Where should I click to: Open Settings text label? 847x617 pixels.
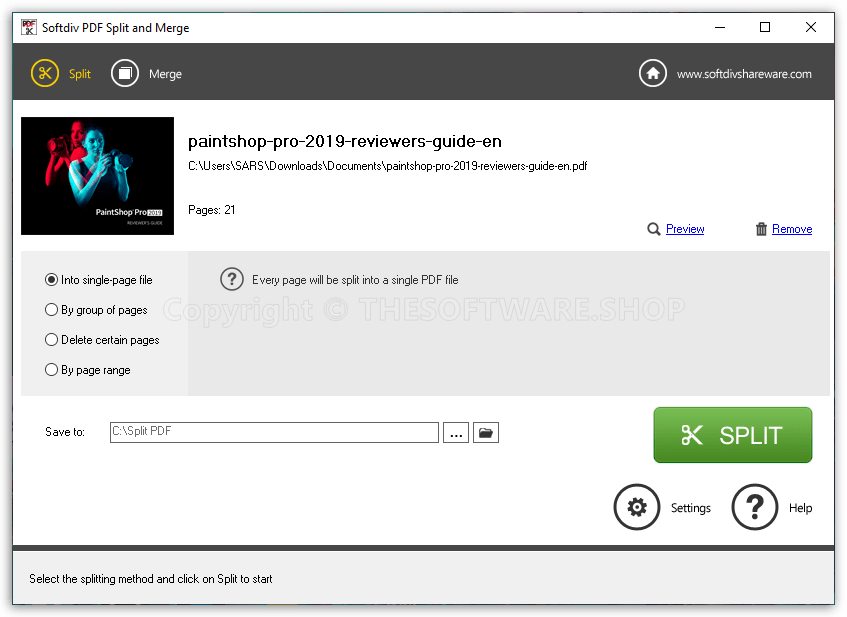[x=690, y=508]
